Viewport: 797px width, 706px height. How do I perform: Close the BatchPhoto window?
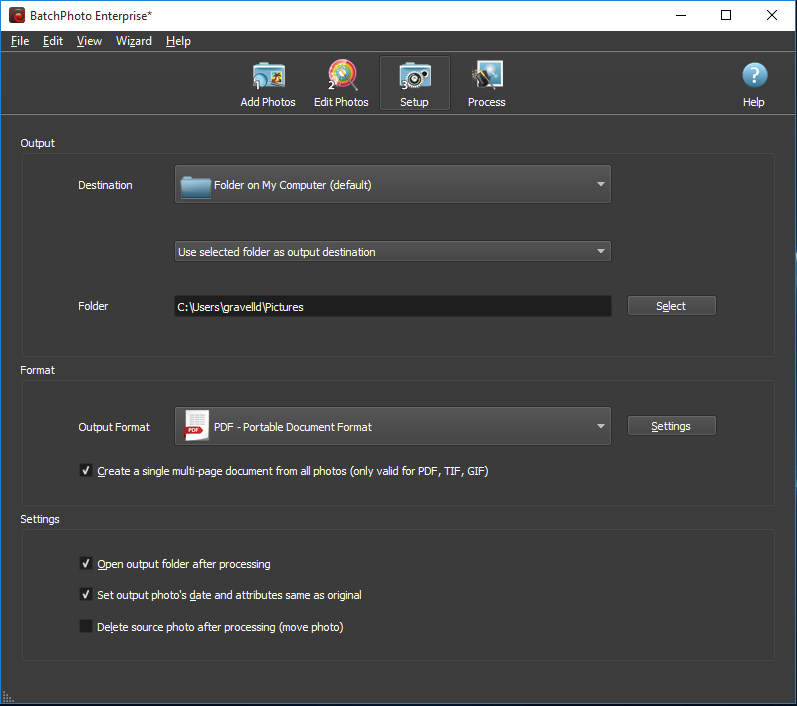click(772, 16)
